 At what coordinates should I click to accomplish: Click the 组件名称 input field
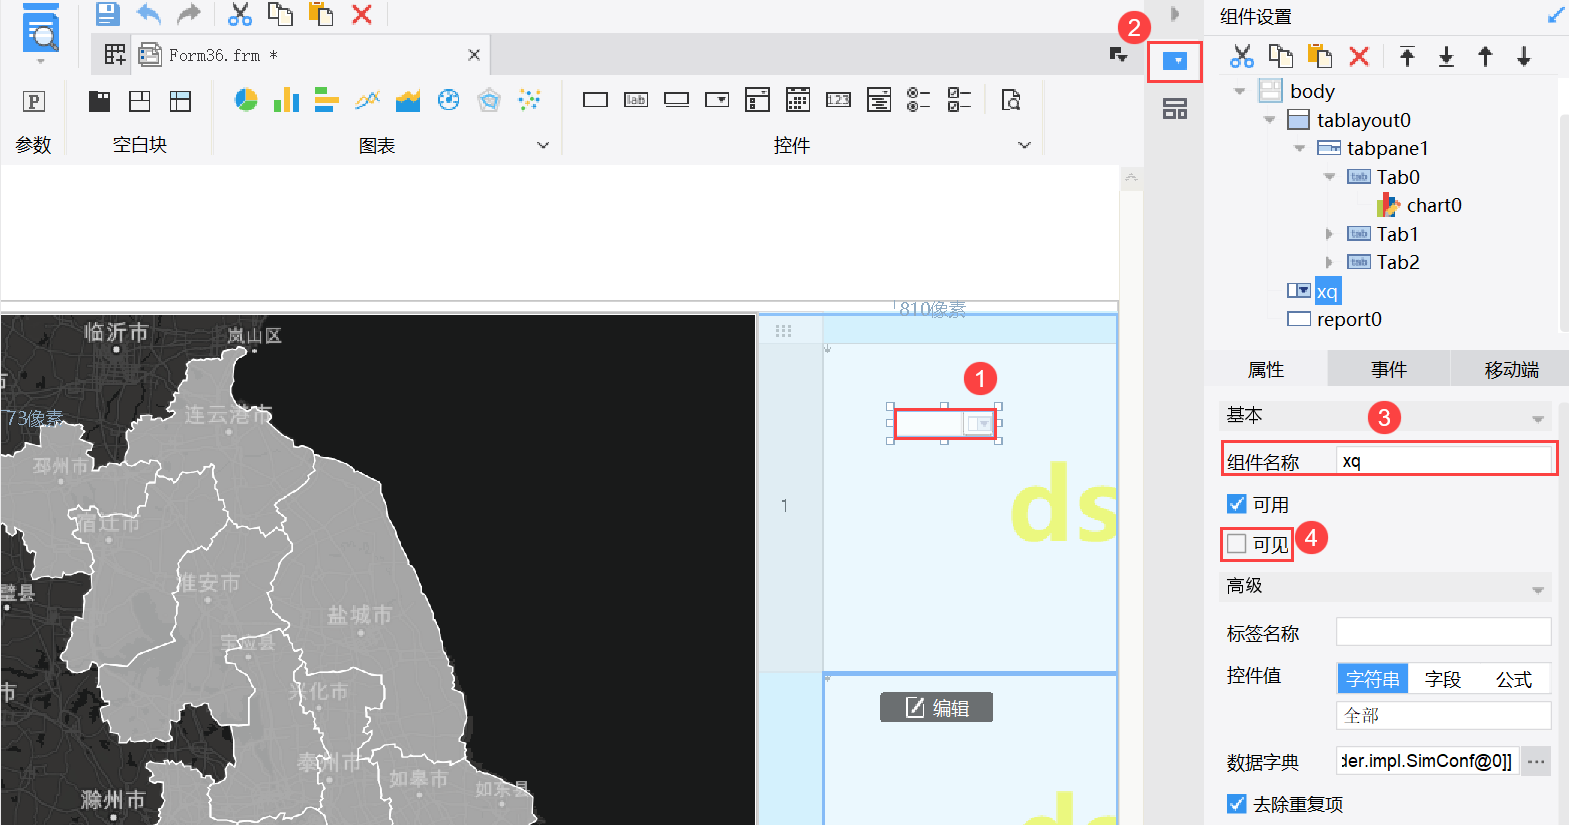coord(1443,461)
